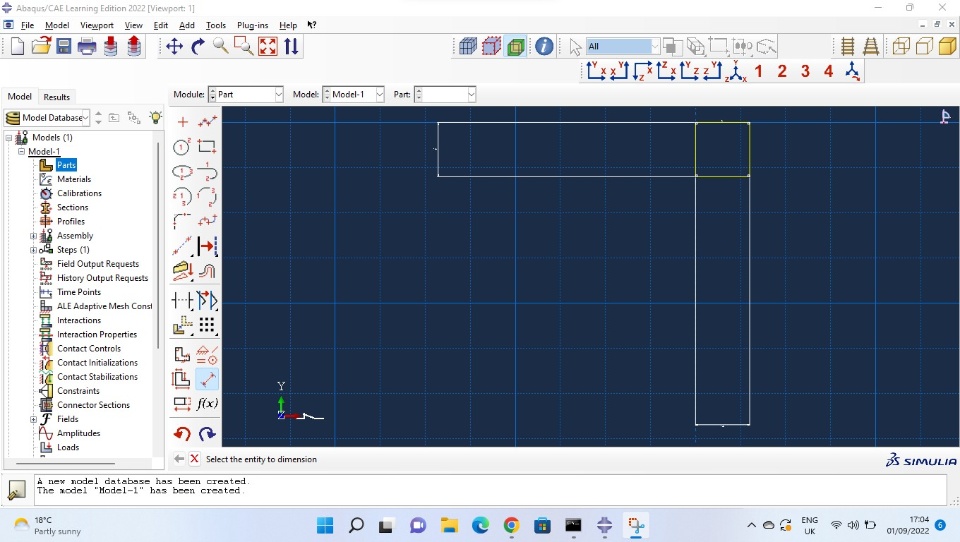Collapse the Model-1 tree node
The image size is (960, 542).
pyautogui.click(x=21, y=151)
